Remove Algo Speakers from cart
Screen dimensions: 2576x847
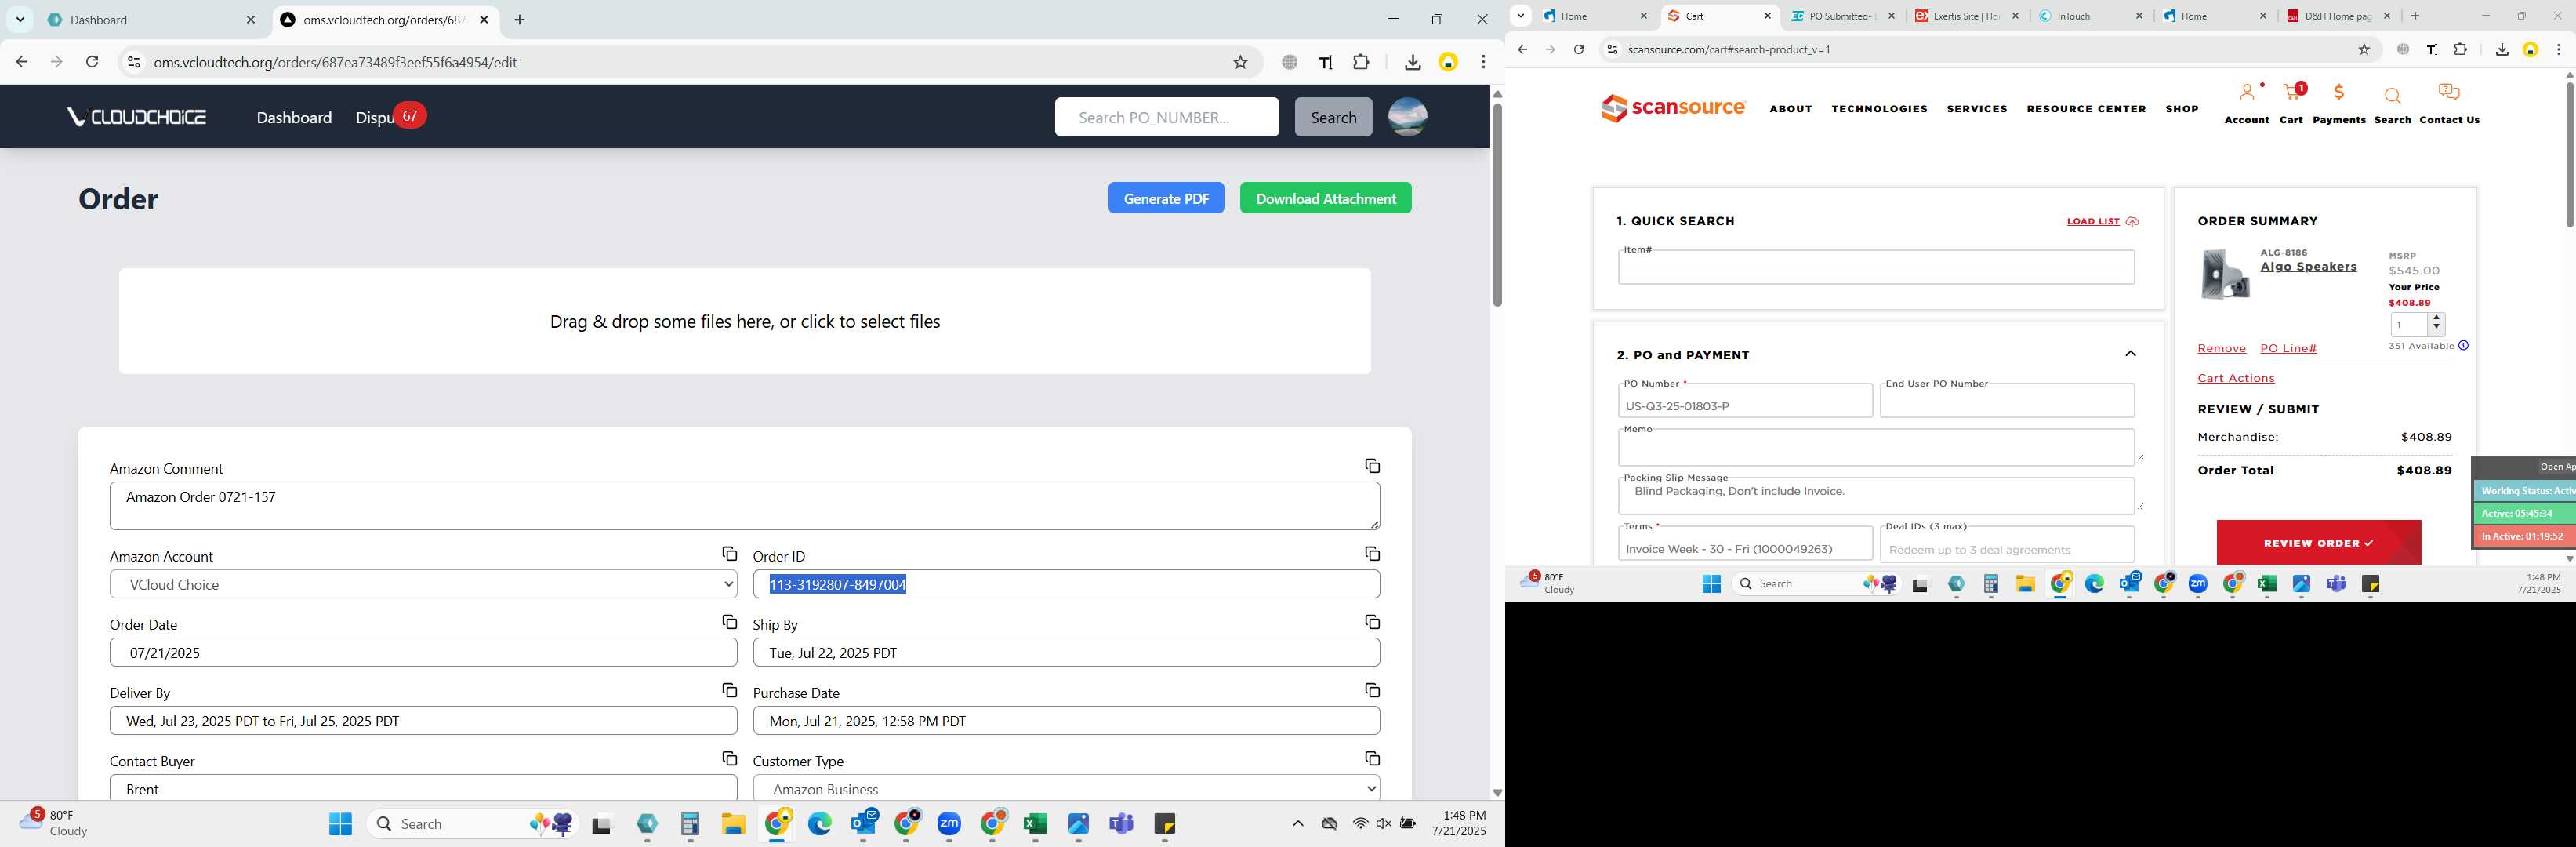pyautogui.click(x=2221, y=349)
